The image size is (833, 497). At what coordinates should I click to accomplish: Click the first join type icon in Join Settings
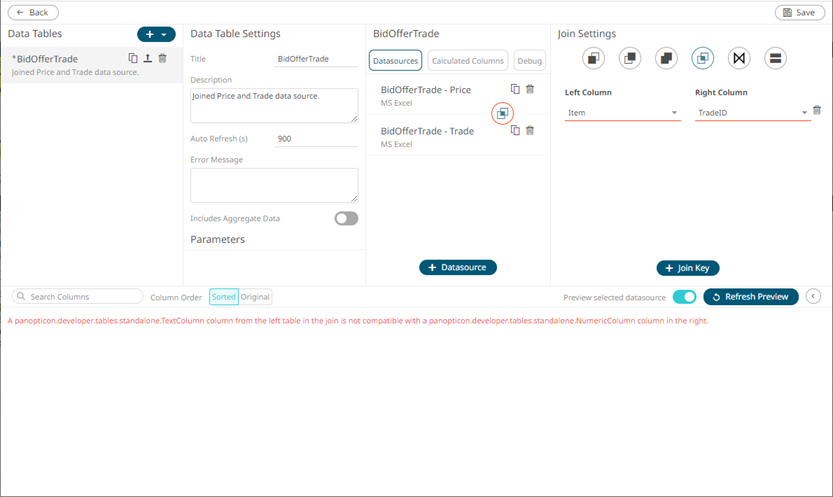[594, 58]
